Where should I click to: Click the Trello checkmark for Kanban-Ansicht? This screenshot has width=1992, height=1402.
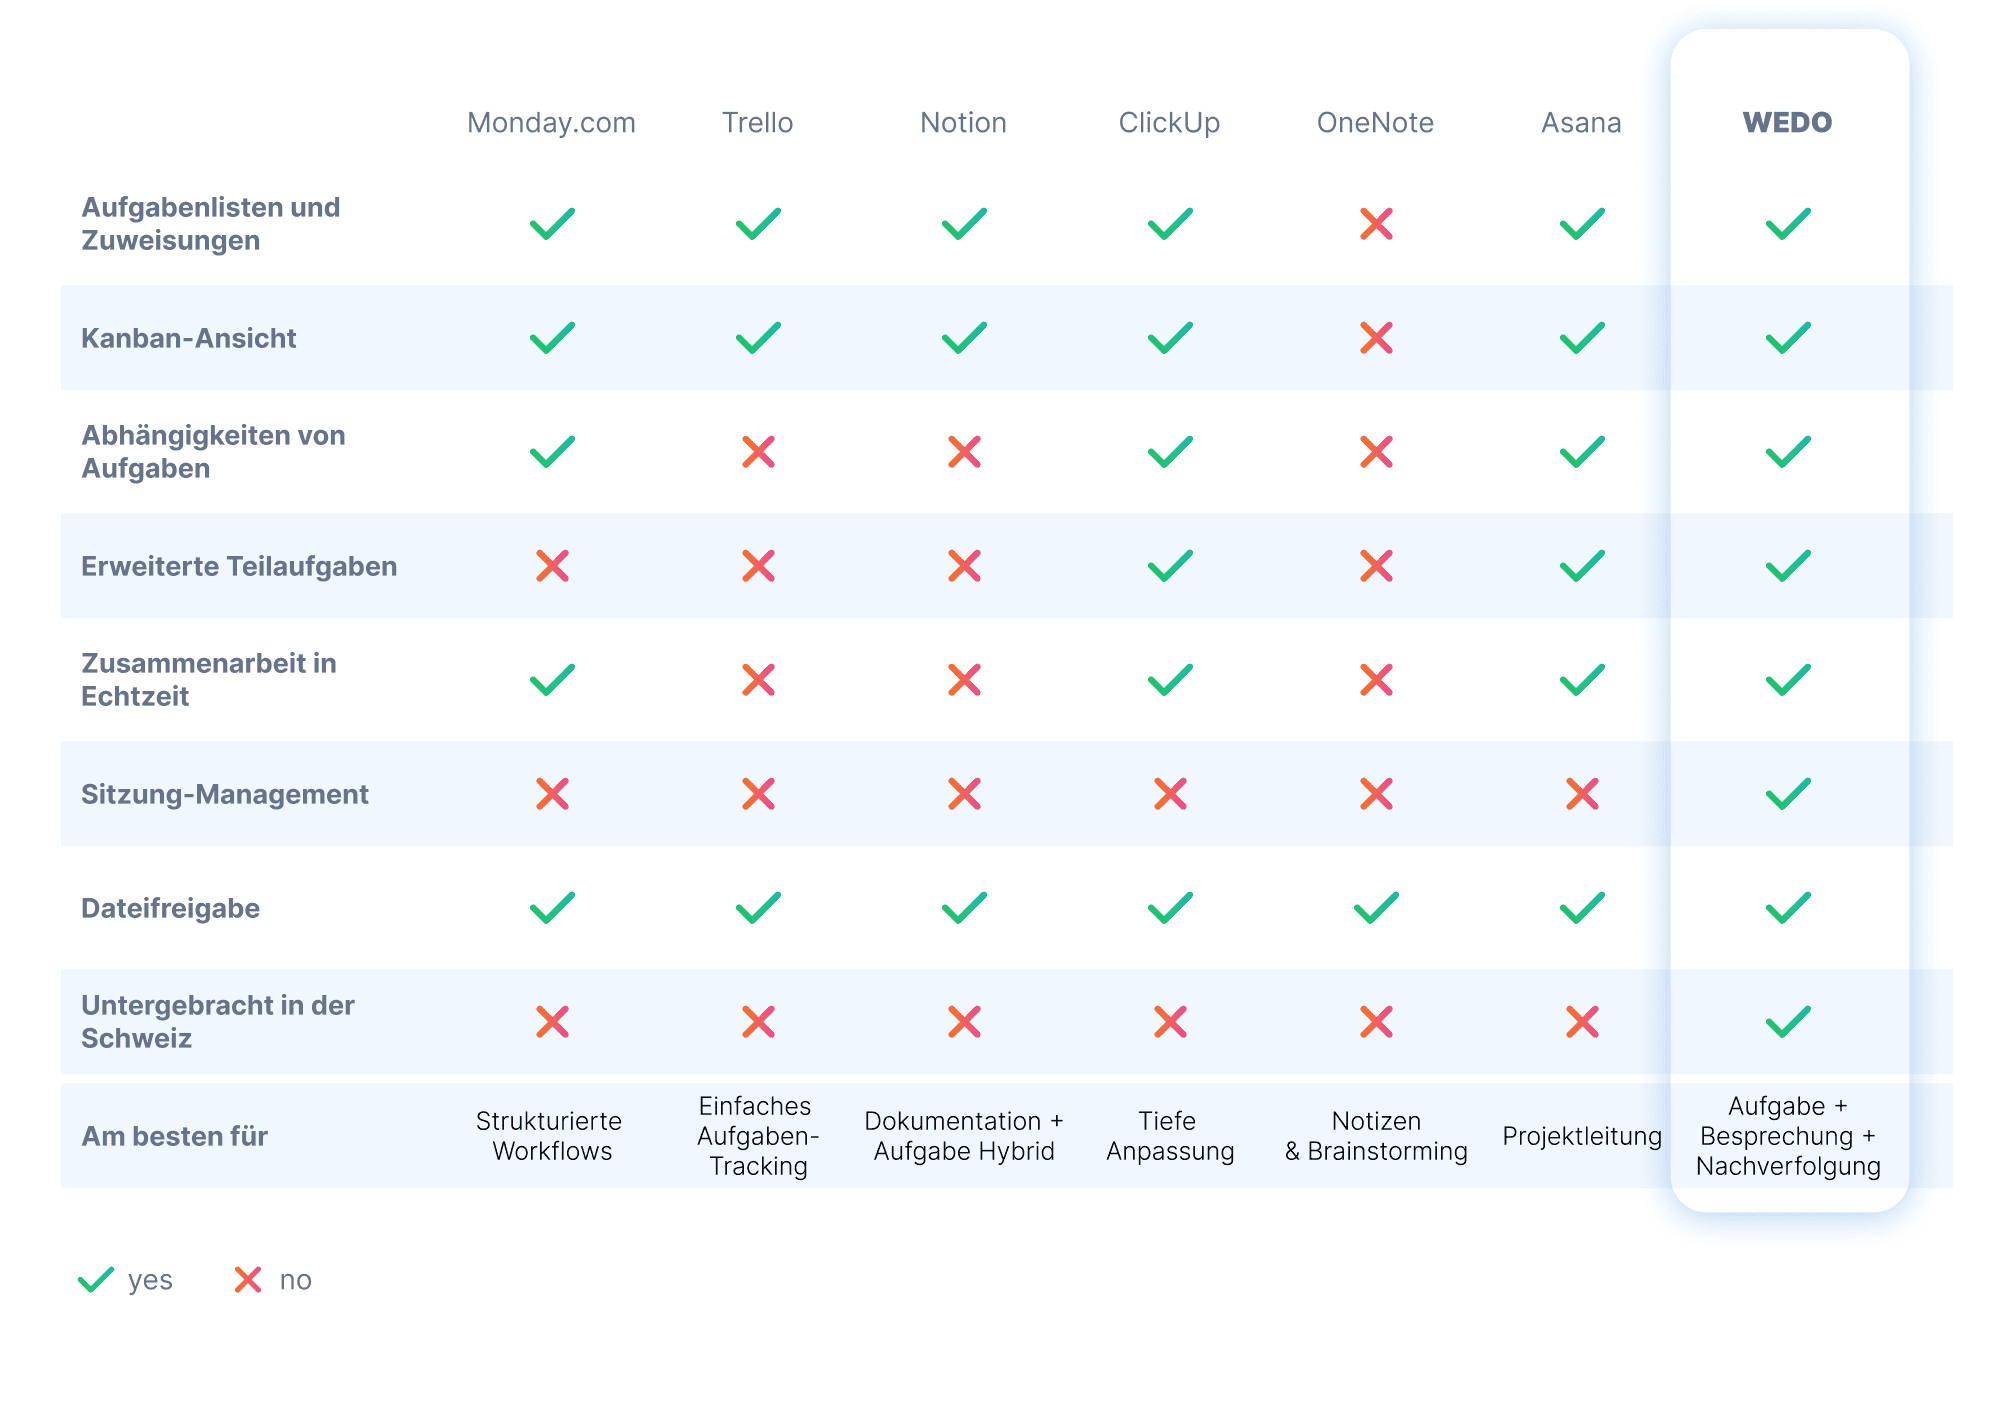(758, 338)
